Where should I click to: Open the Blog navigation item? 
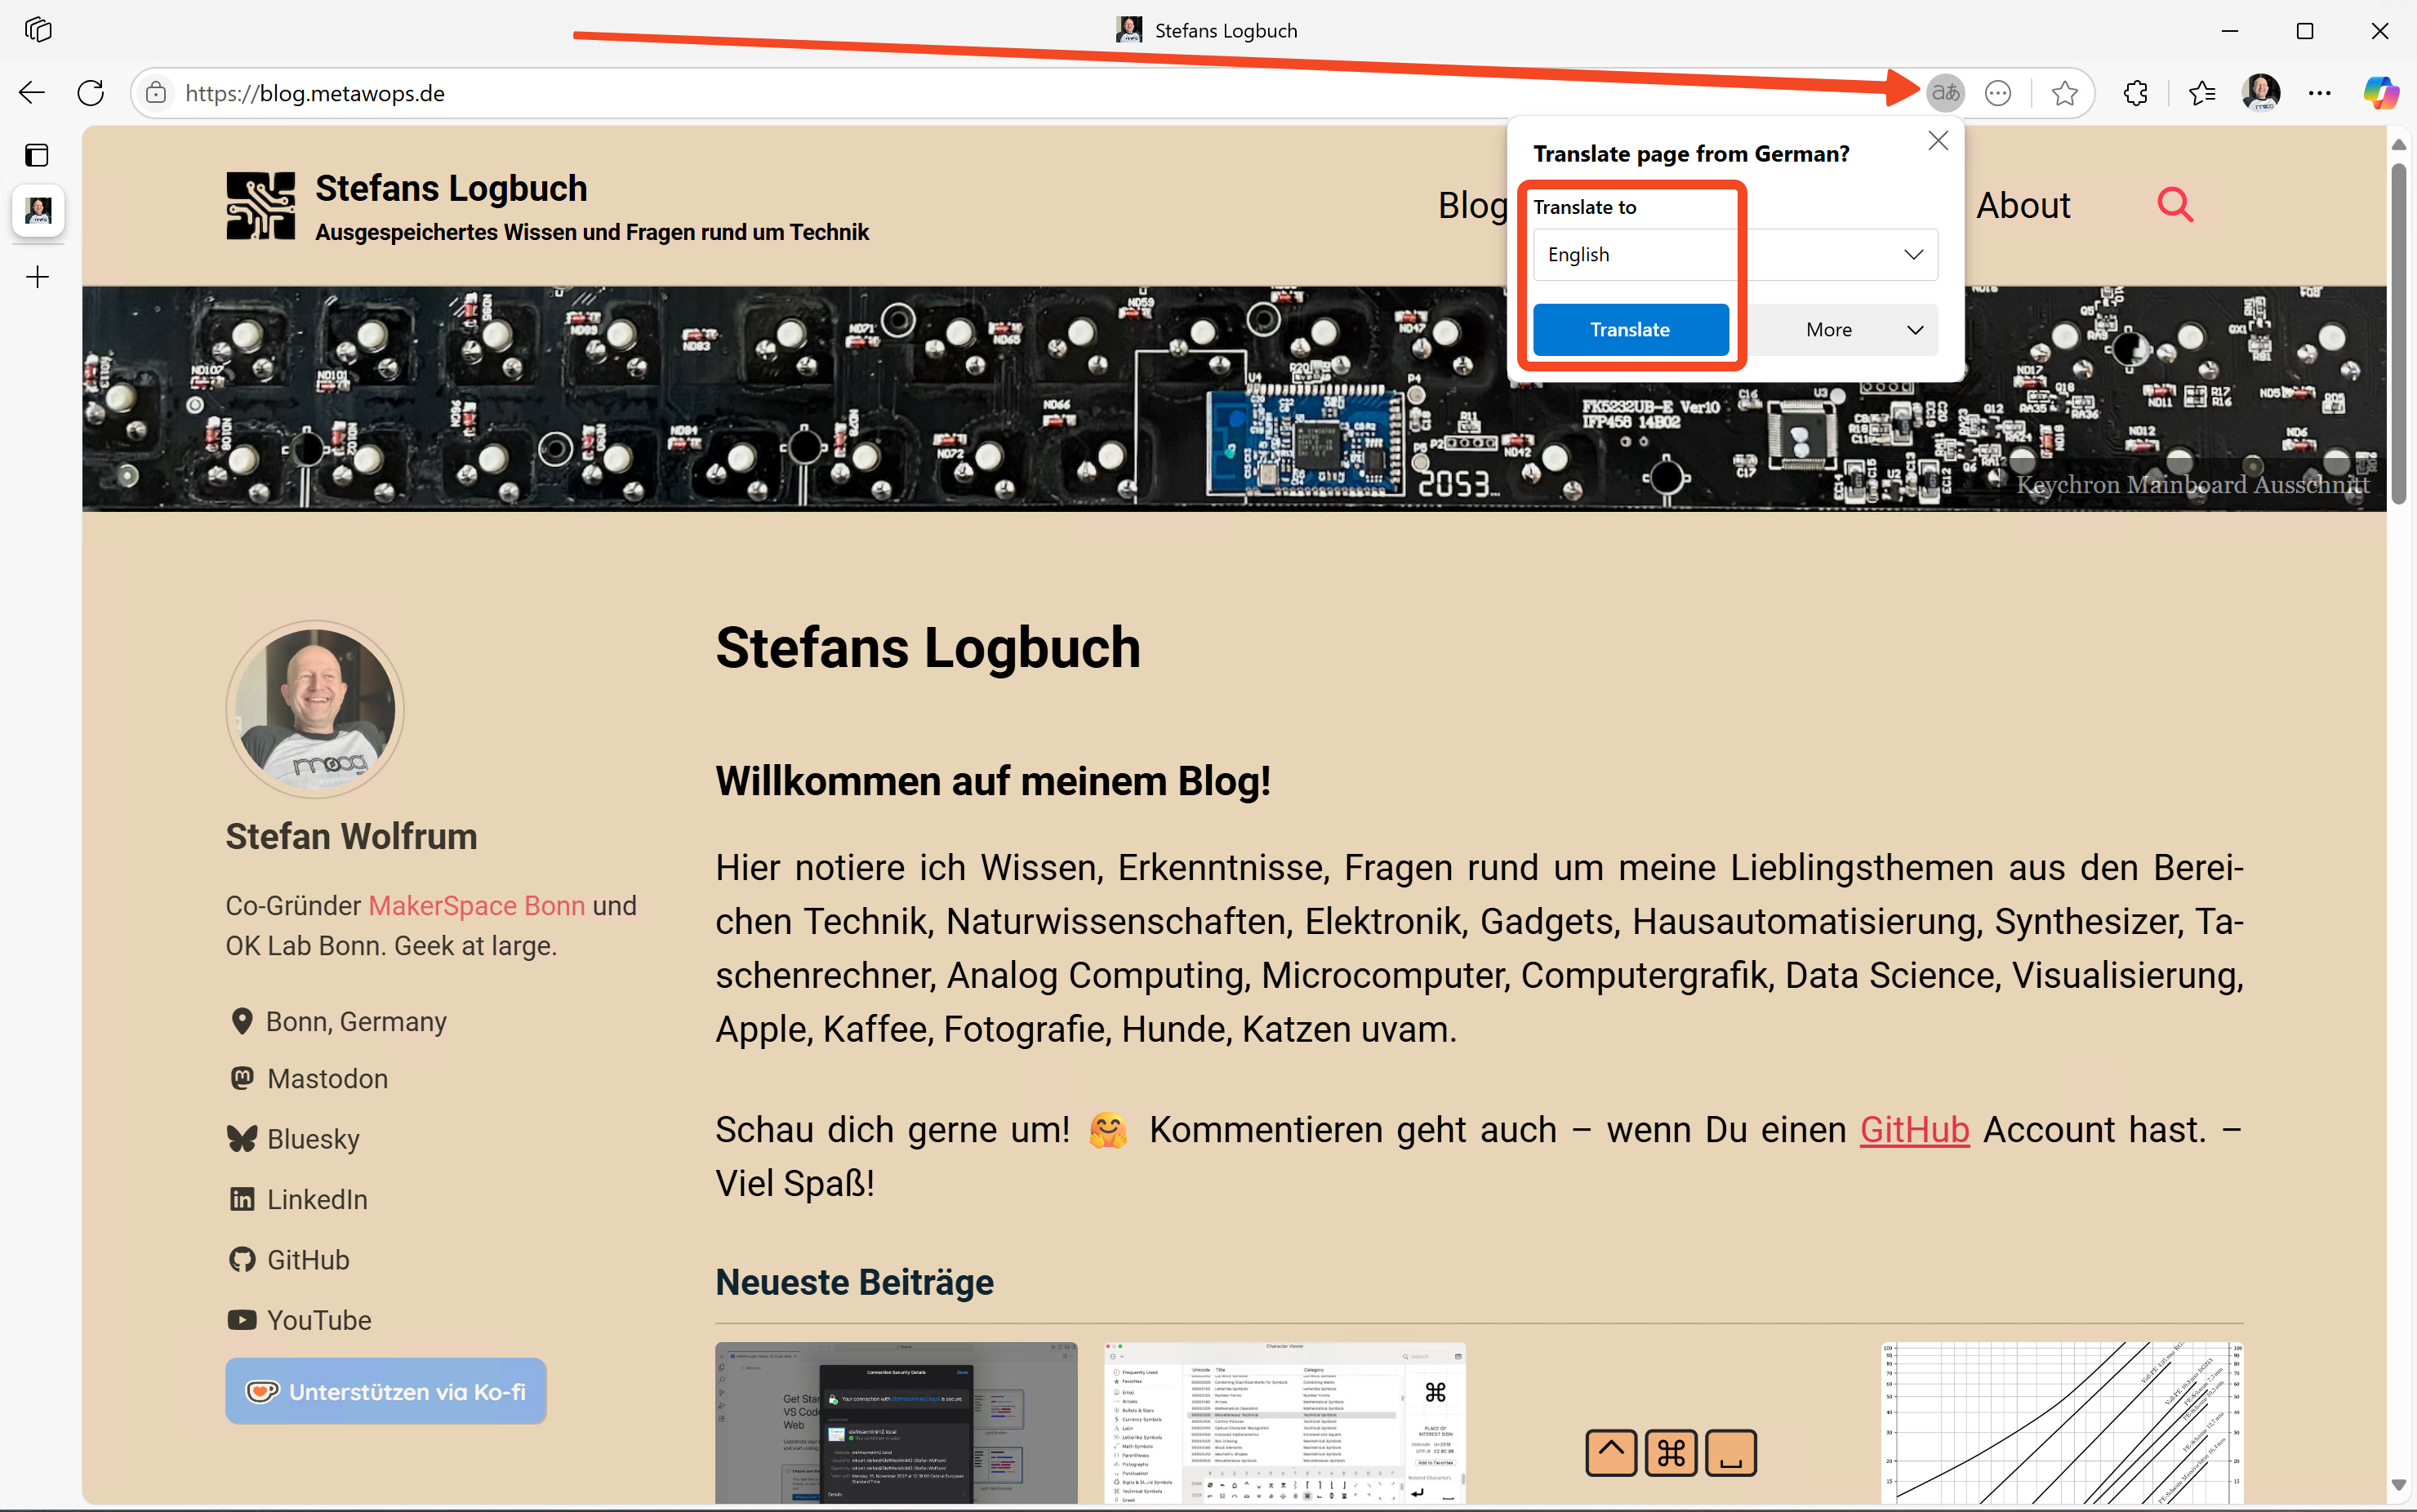tap(1473, 205)
